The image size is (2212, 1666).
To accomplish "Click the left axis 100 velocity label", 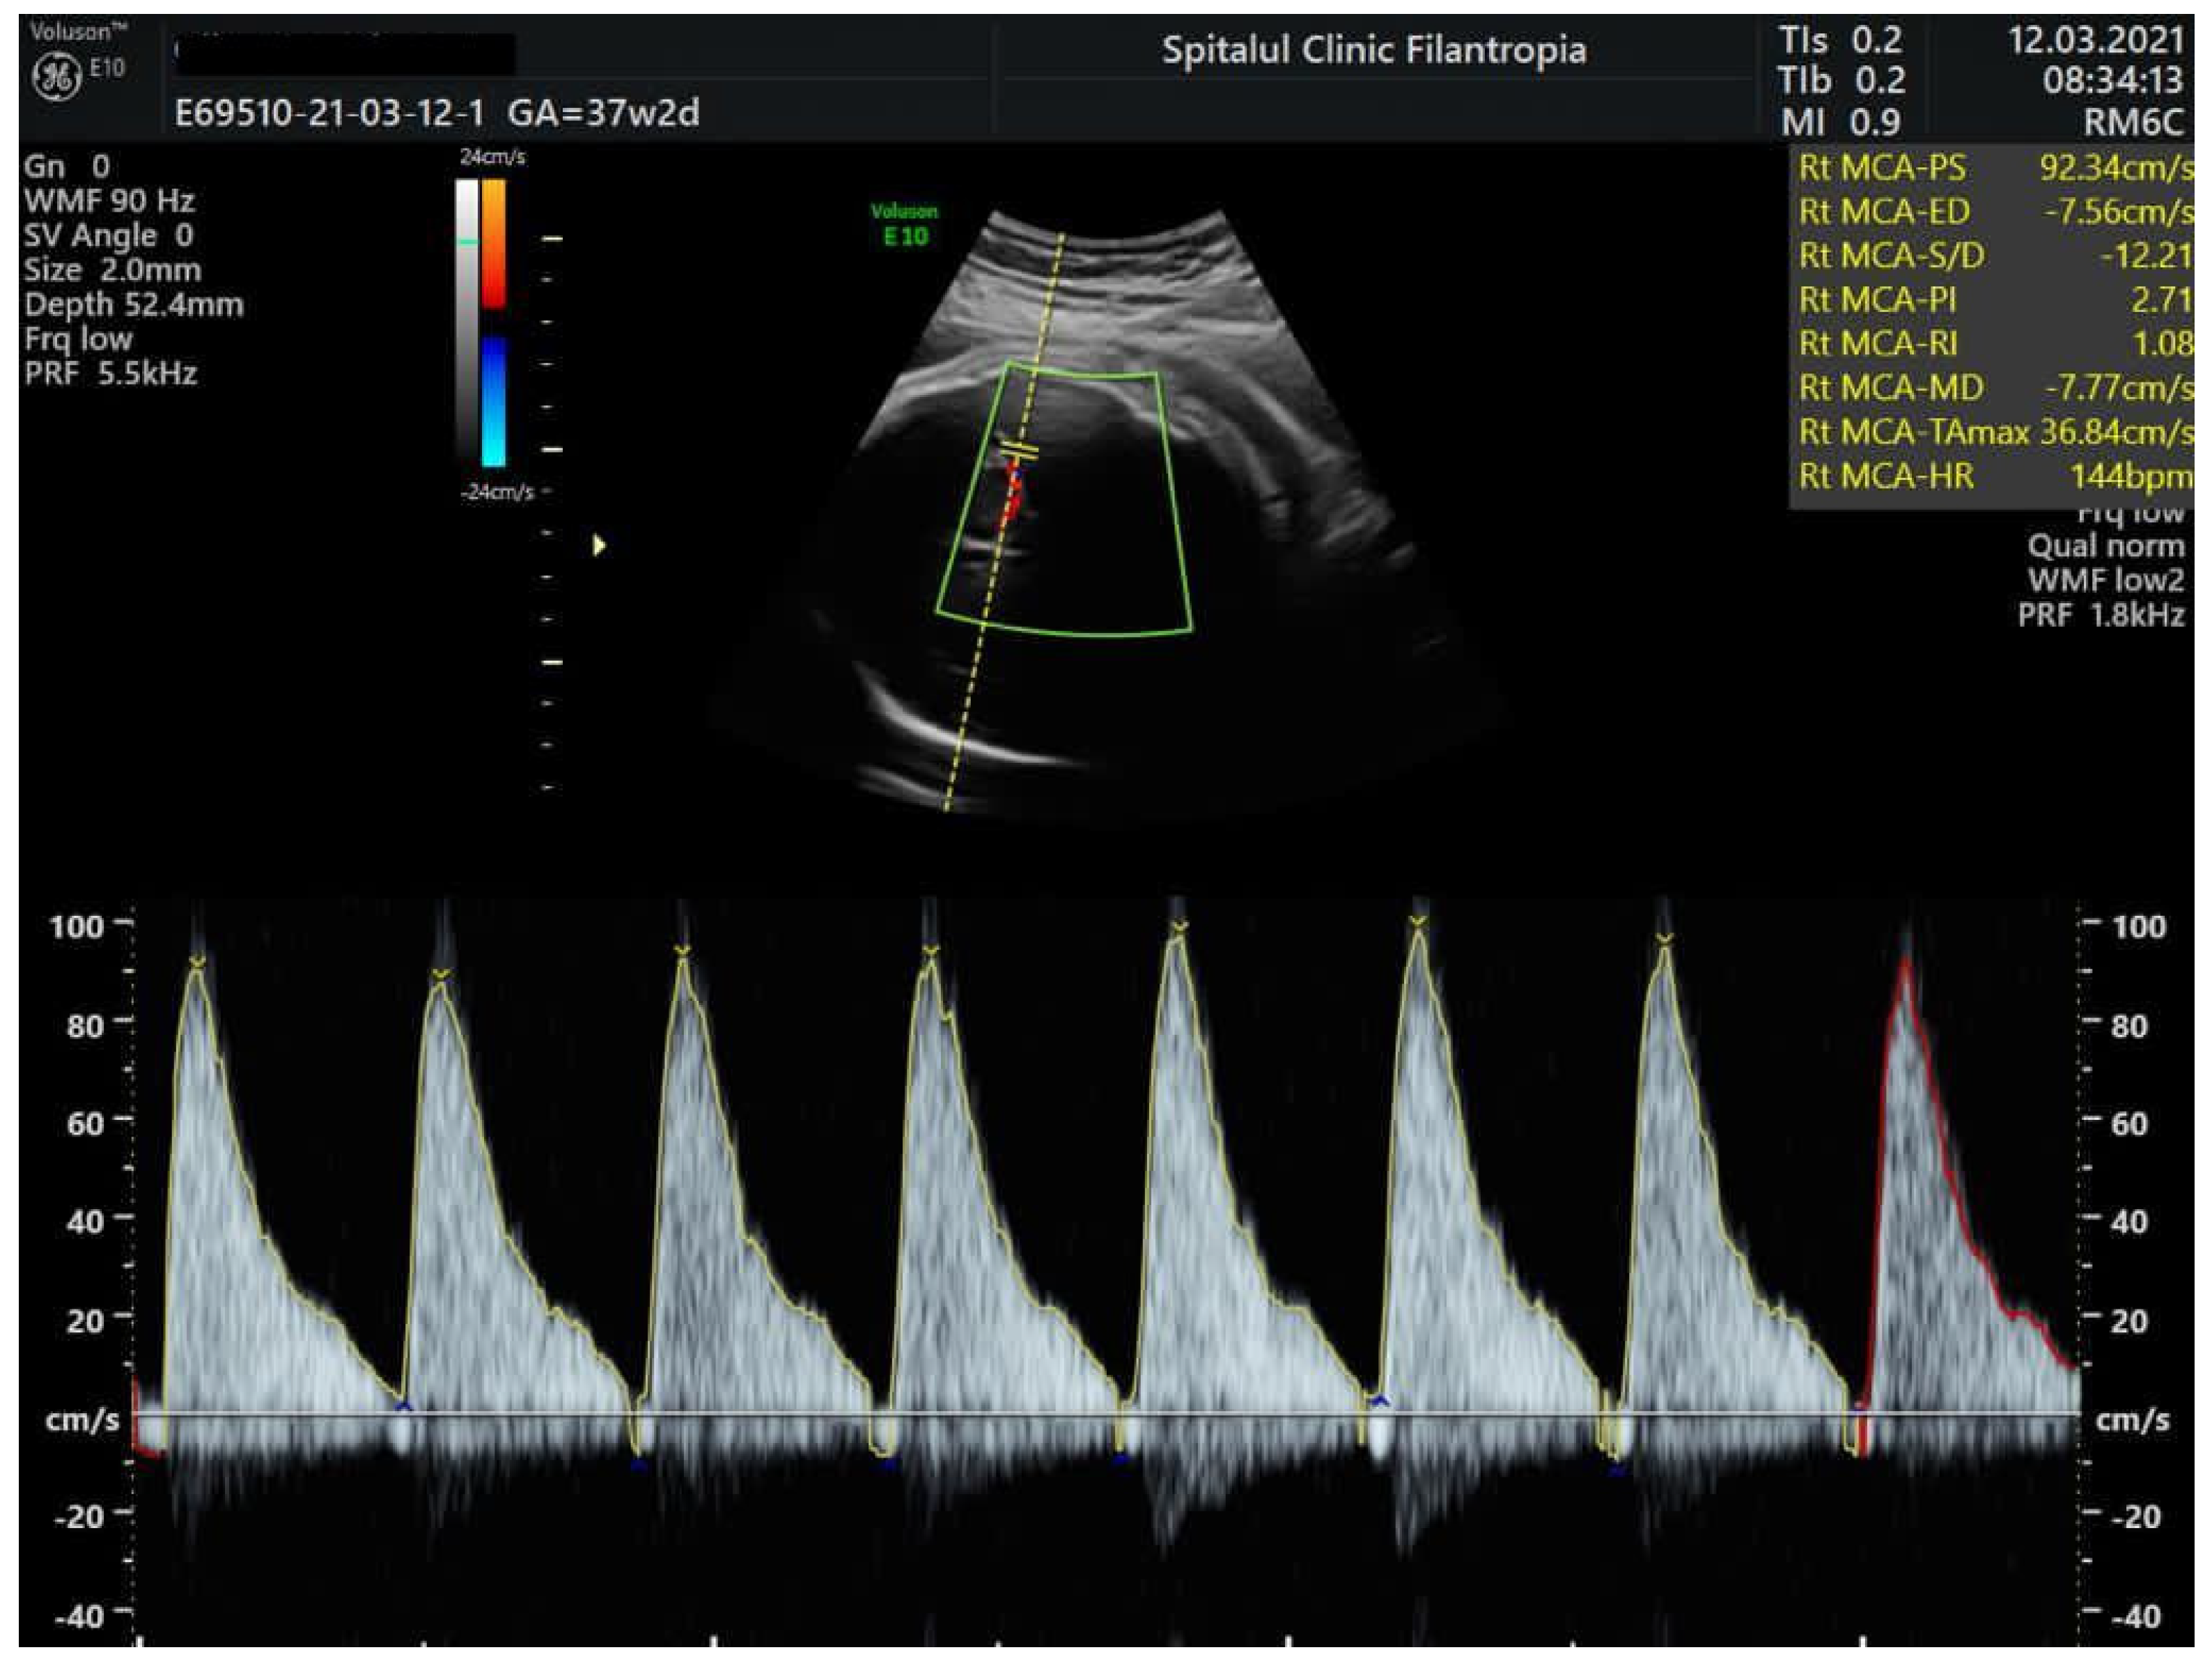I will [x=76, y=926].
